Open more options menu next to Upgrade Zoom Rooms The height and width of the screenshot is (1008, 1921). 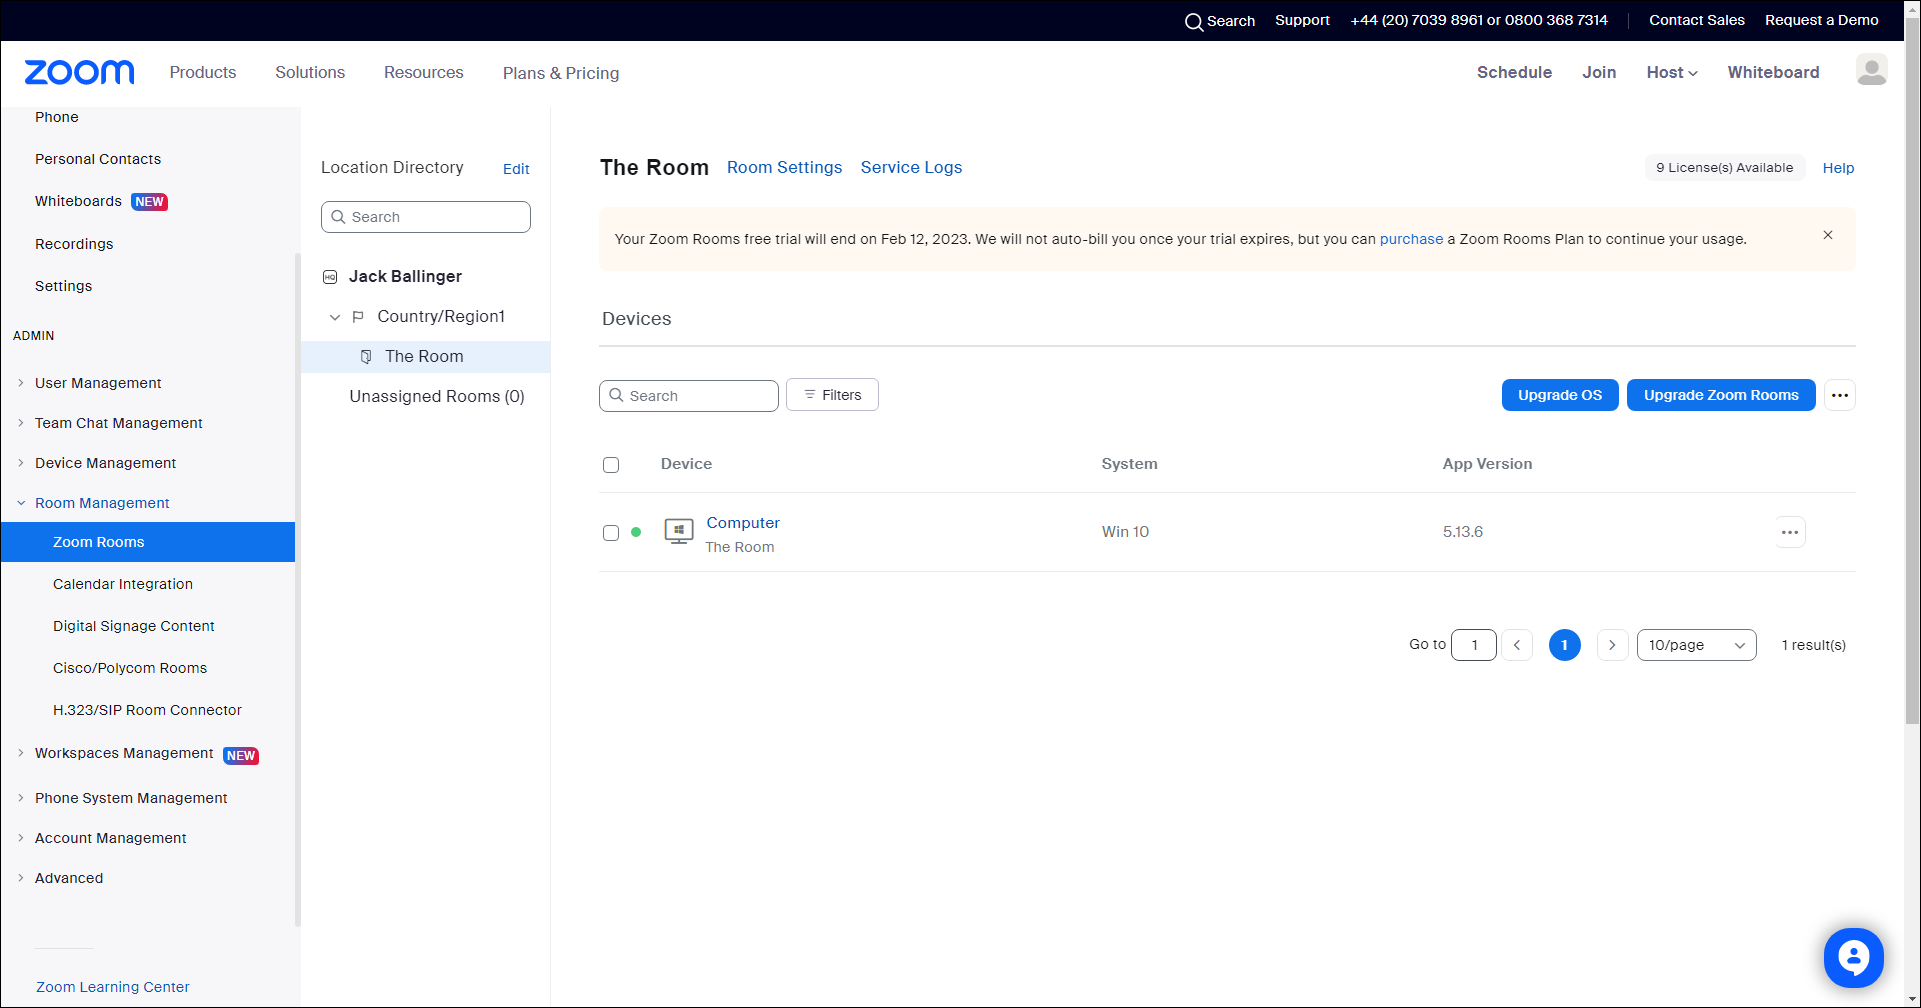(x=1839, y=395)
